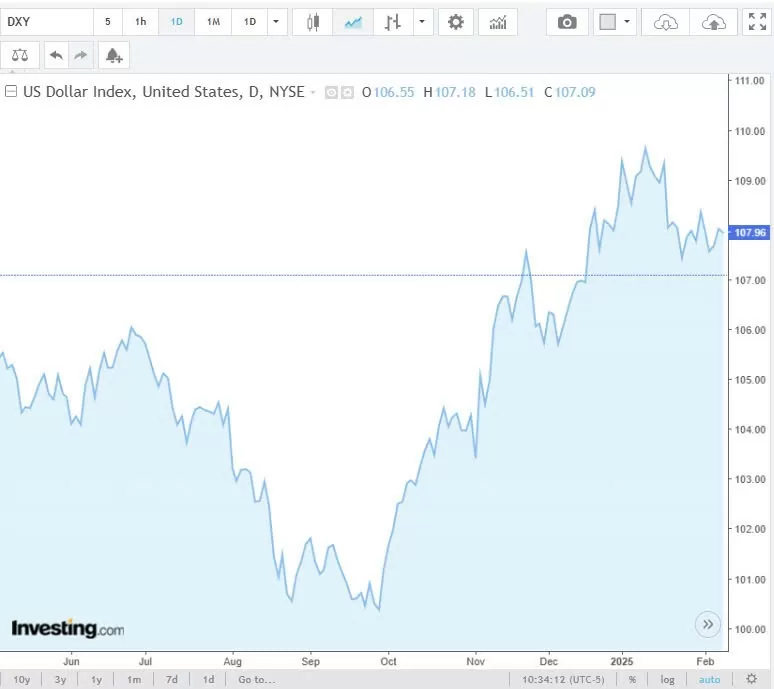Screen dimensions: 774x689
Task: Select the 1h interval
Action: pos(141,22)
